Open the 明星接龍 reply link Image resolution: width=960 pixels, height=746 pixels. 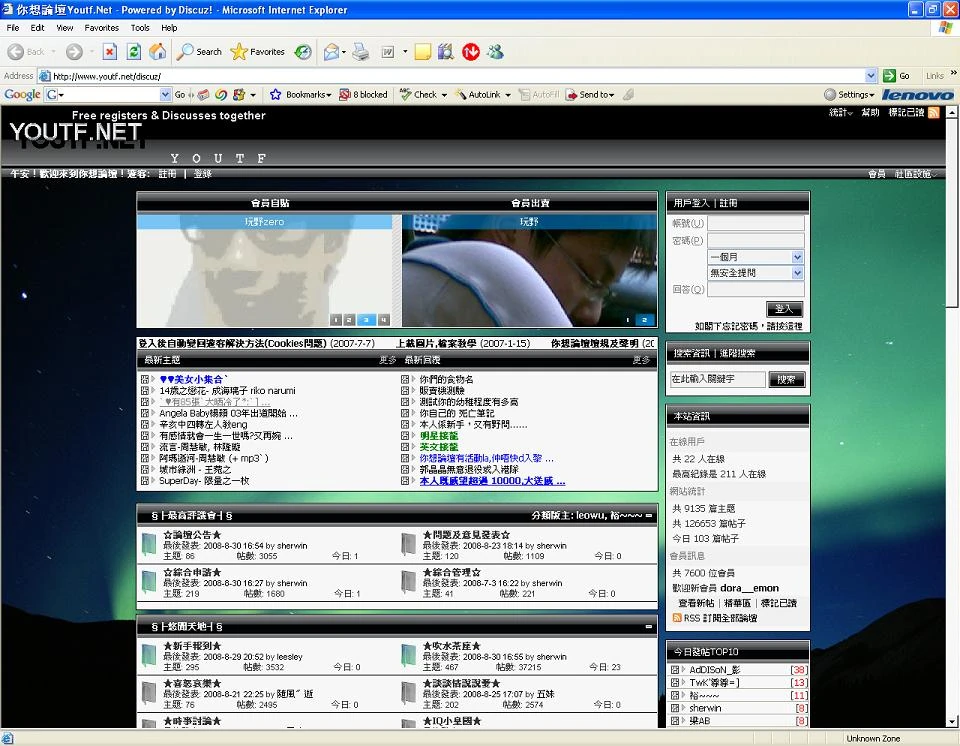pos(438,435)
